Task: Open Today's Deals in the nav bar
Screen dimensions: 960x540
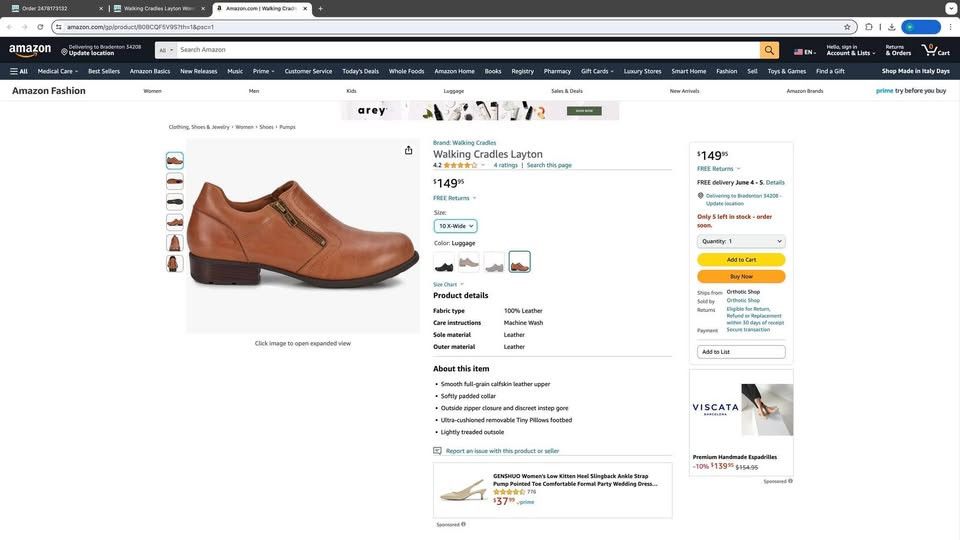Action: coord(360,71)
